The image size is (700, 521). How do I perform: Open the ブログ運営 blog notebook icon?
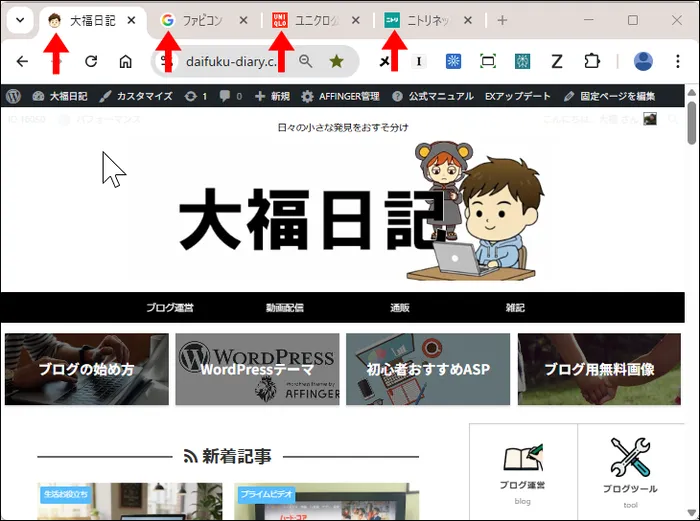523,457
